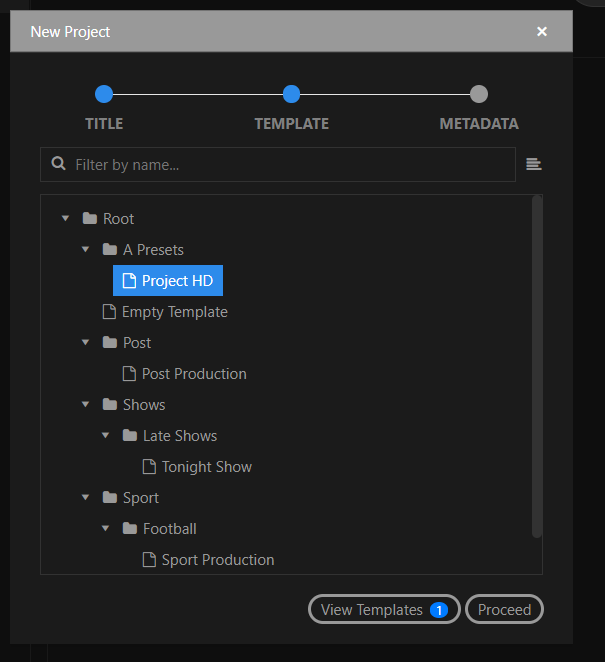605x662 pixels.
Task: Jump to the Metadata step circle
Action: coord(479,94)
